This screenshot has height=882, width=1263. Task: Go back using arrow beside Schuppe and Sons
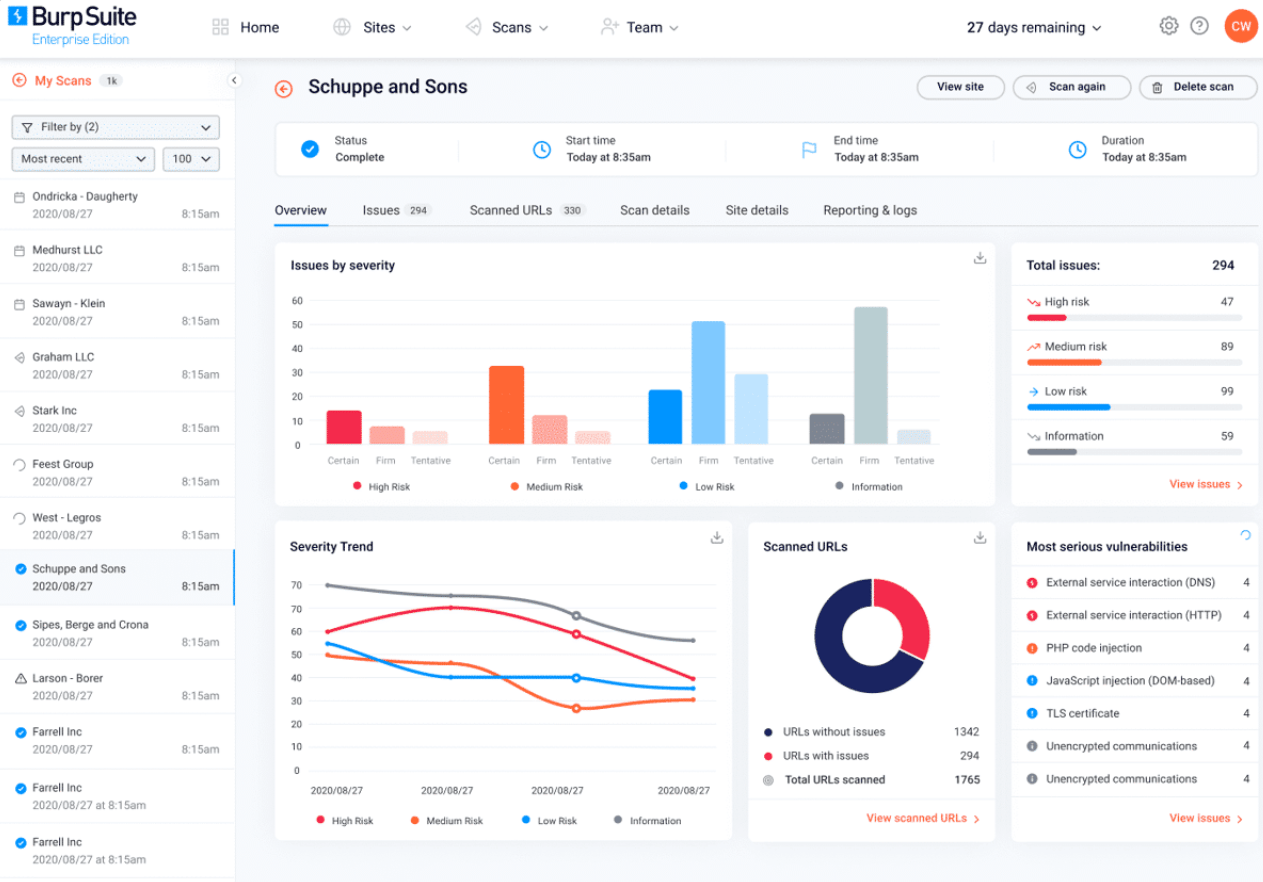click(x=284, y=89)
